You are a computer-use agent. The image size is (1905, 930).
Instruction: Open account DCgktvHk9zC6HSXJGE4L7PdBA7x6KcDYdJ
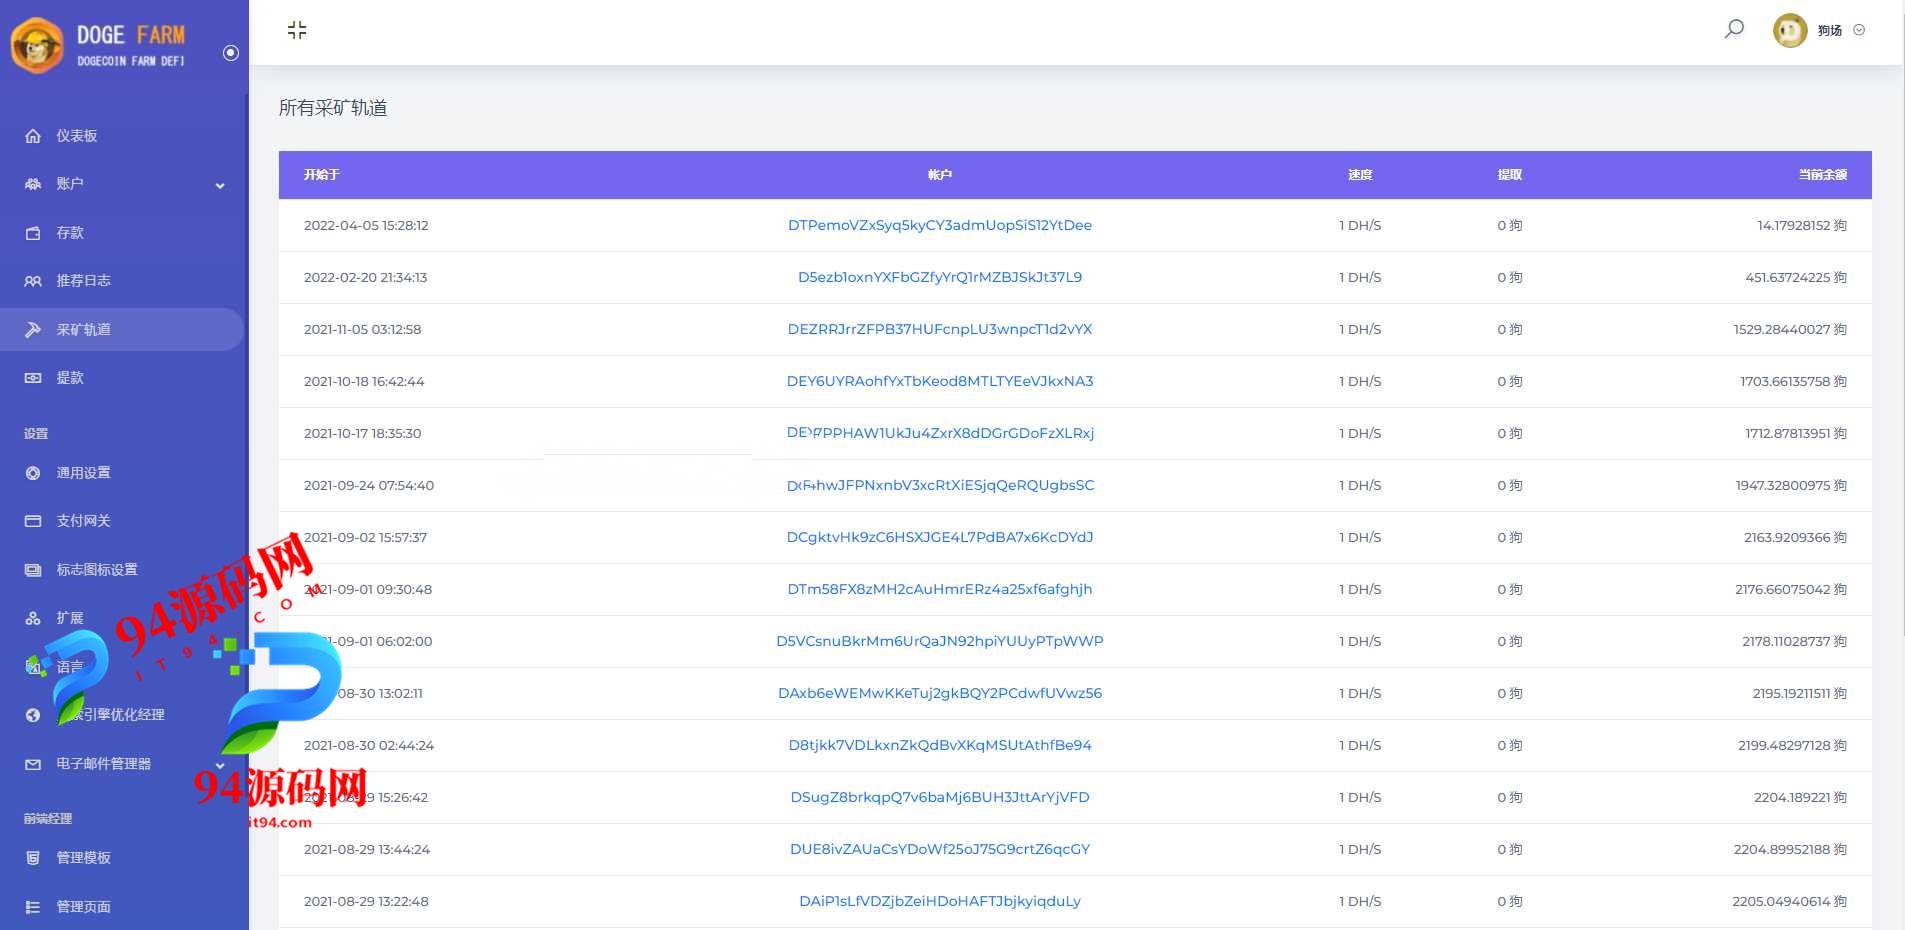(x=940, y=537)
